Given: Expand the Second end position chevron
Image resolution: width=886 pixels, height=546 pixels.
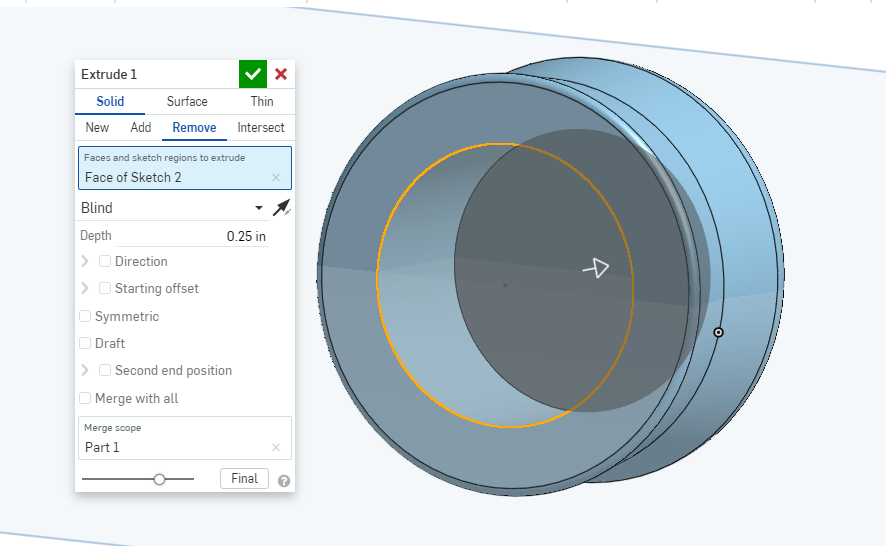Looking at the screenshot, I should pos(85,370).
